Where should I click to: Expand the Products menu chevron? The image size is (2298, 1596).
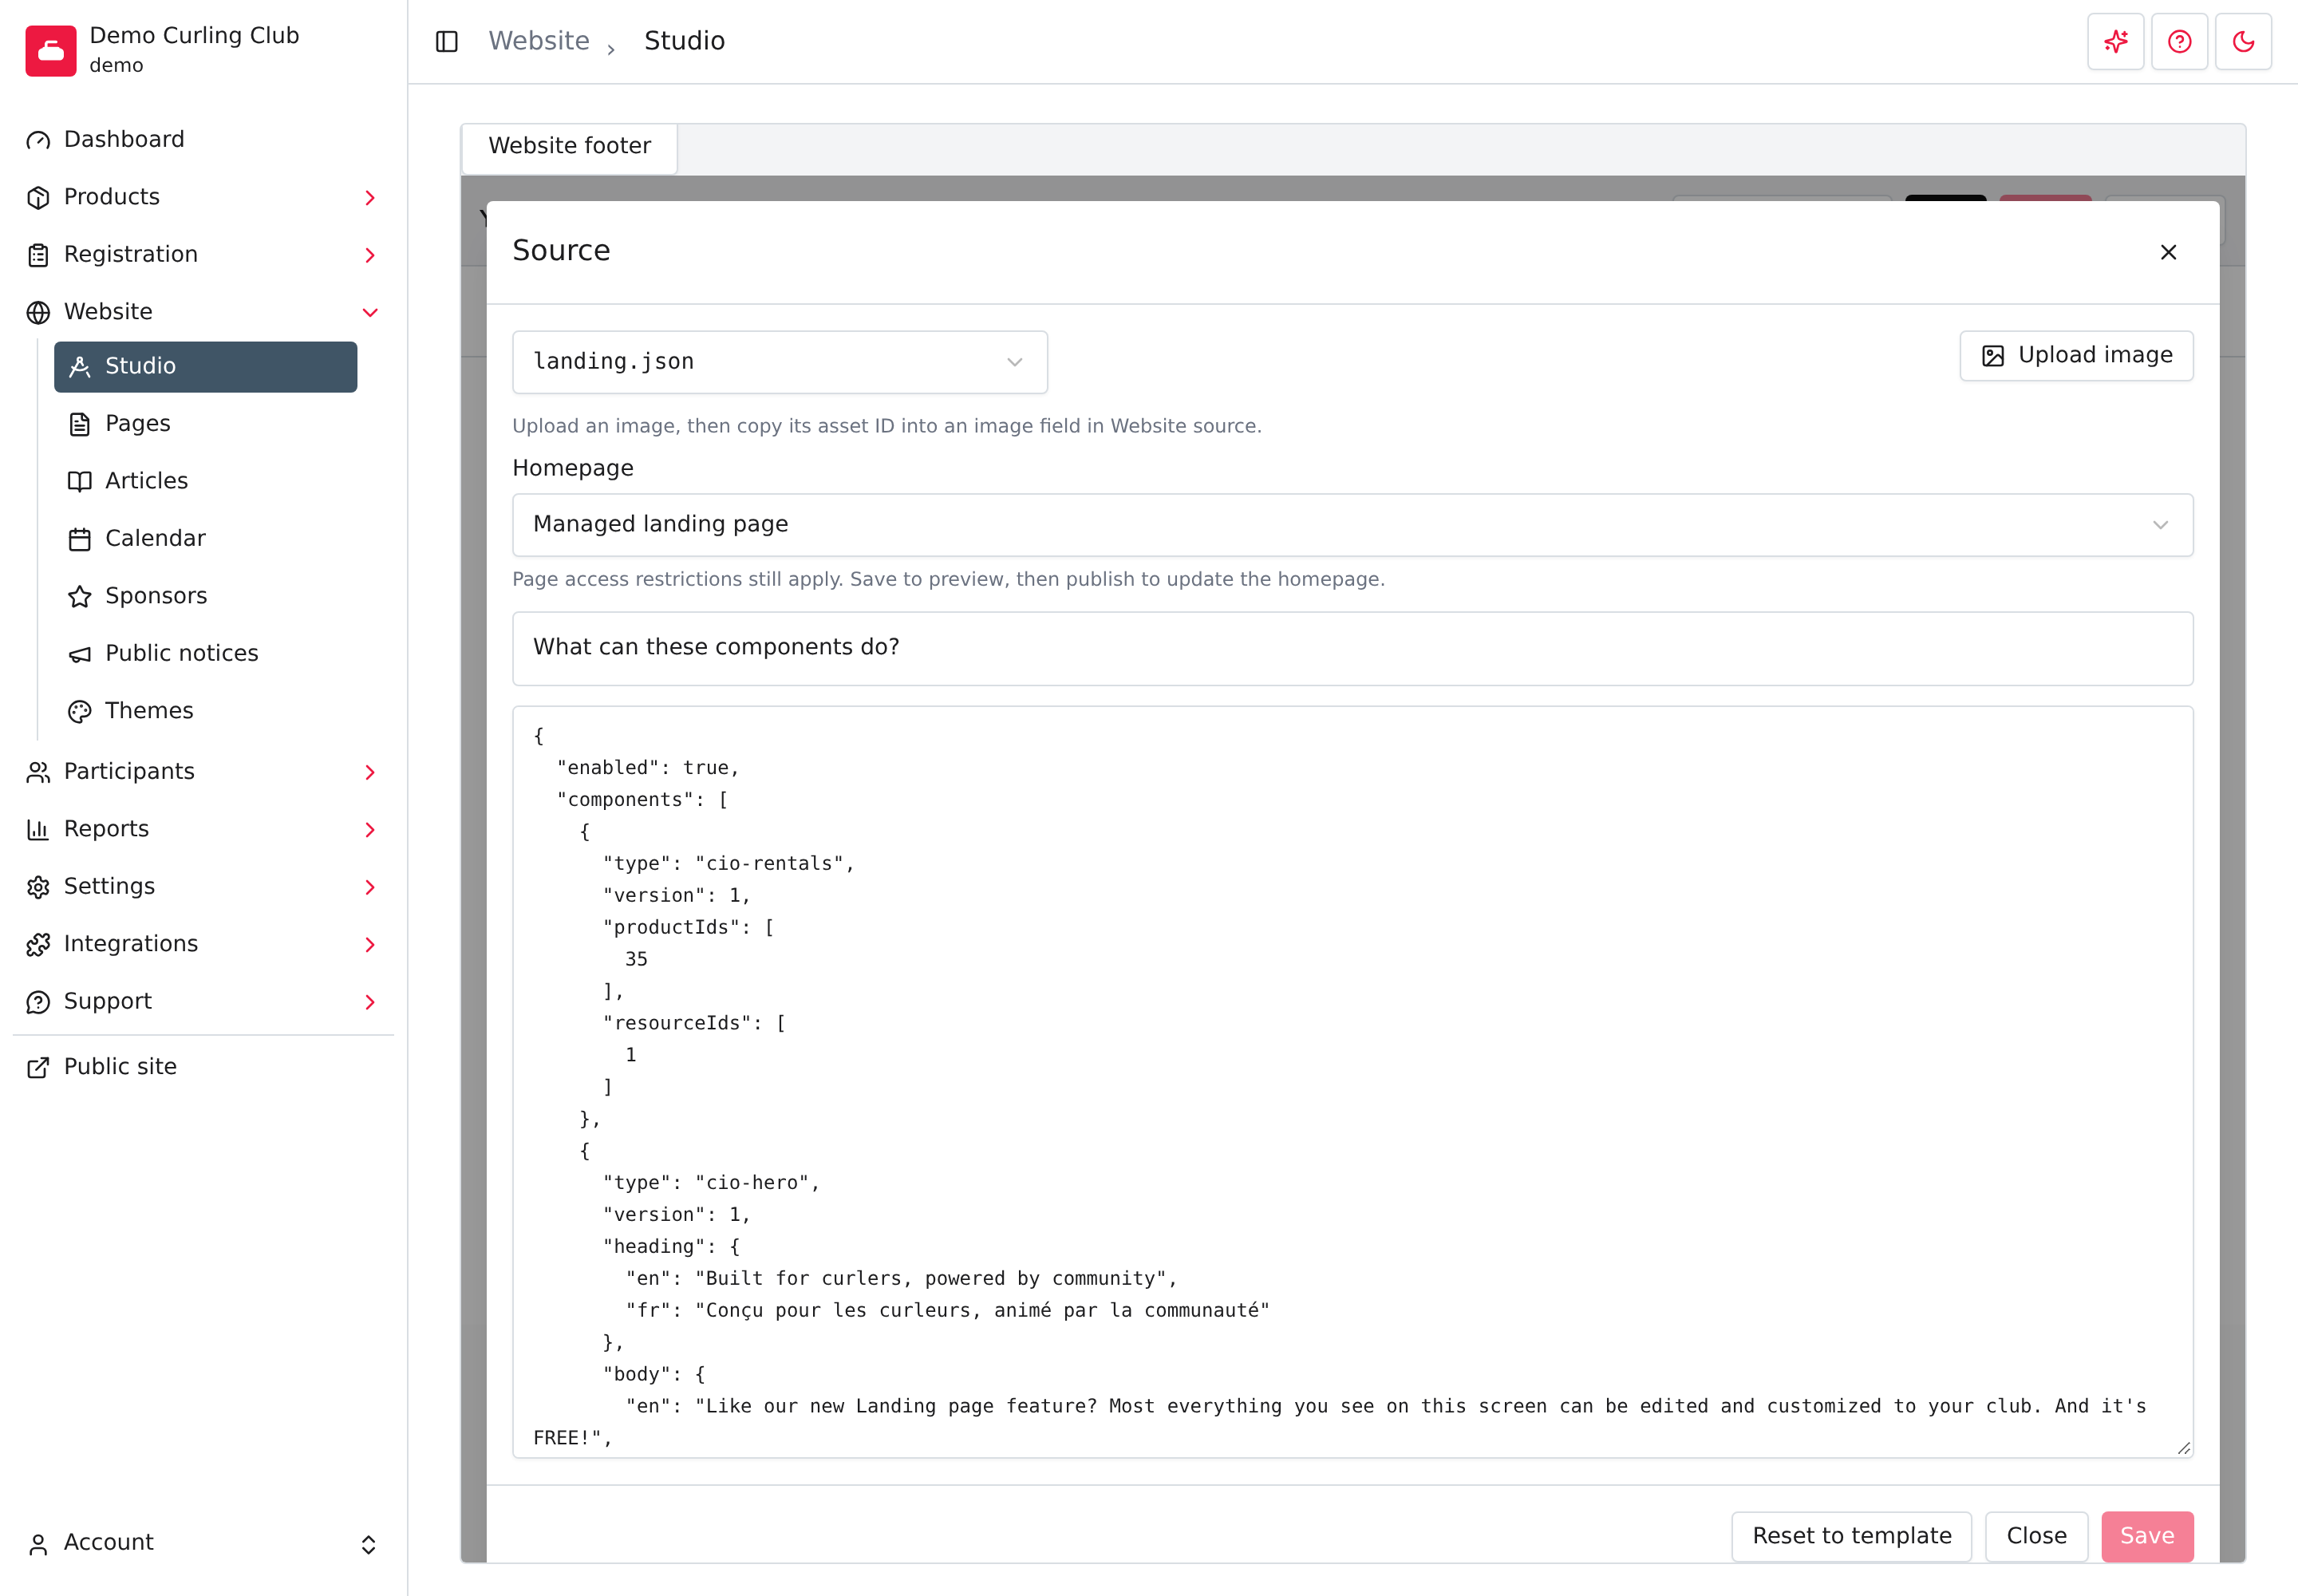click(370, 198)
